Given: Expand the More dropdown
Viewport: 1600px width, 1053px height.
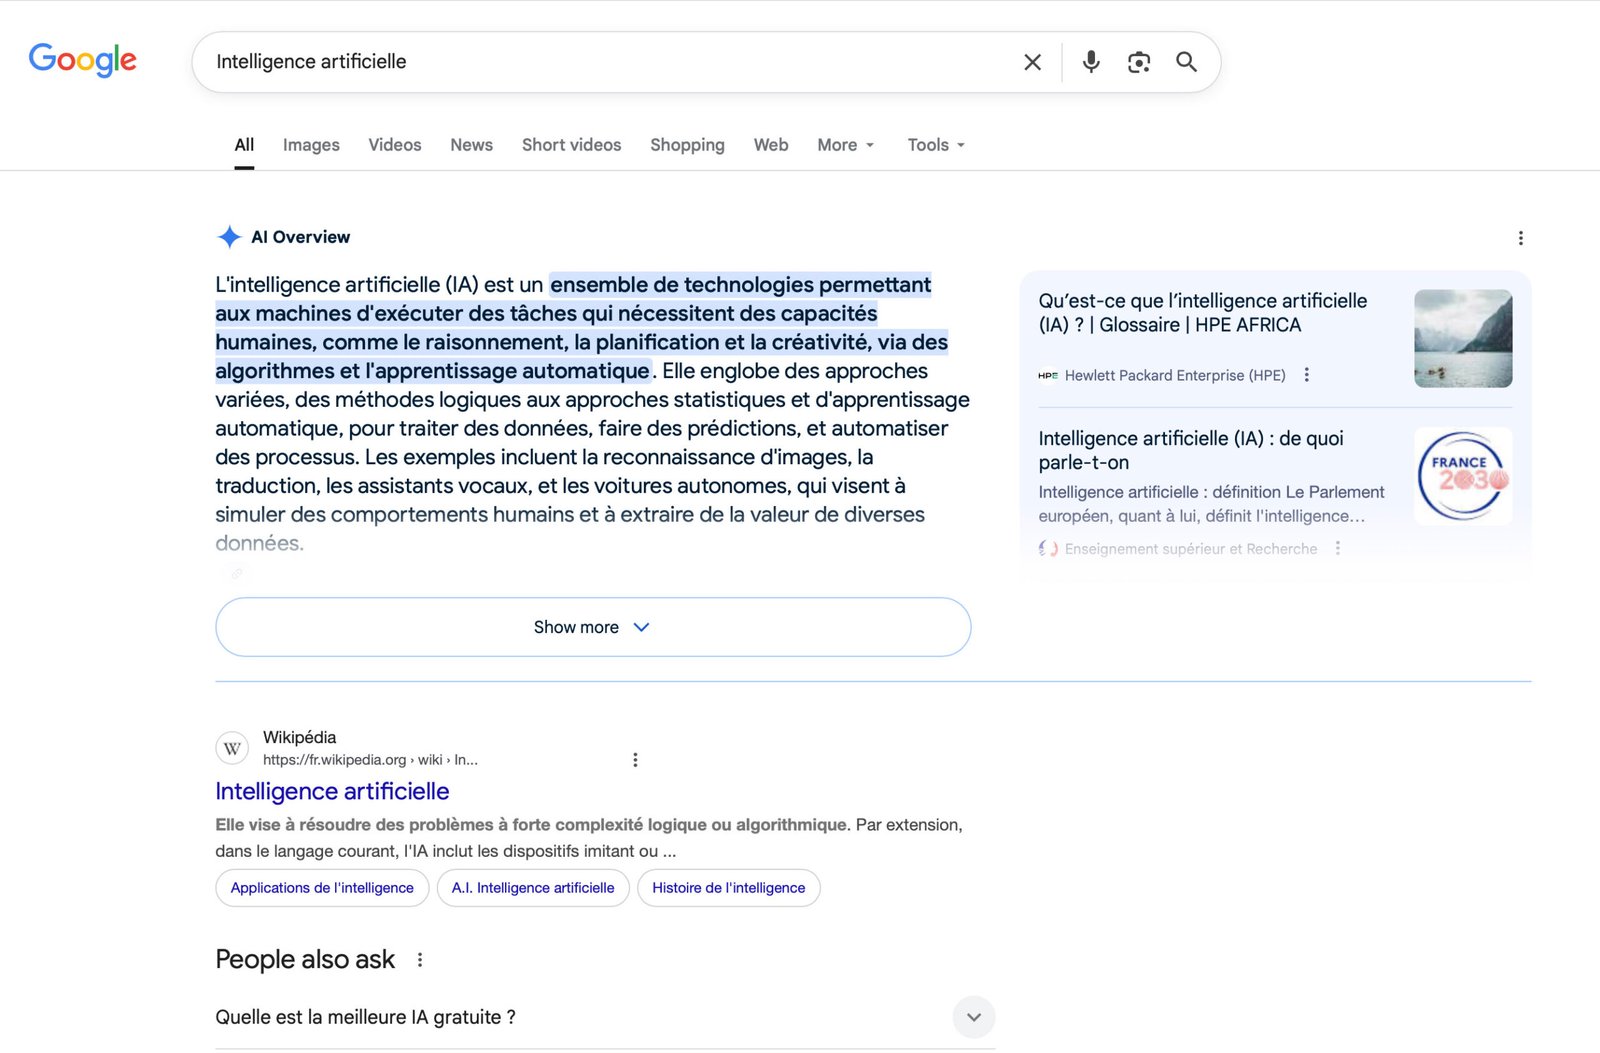Looking at the screenshot, I should (x=846, y=145).
